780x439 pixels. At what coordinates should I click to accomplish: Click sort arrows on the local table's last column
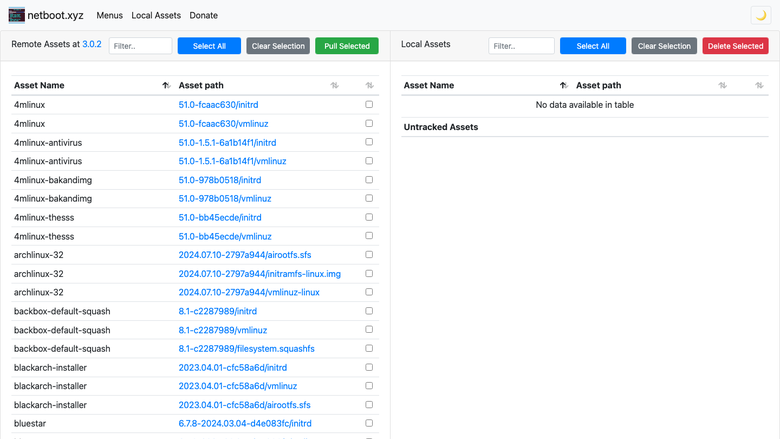tap(759, 86)
